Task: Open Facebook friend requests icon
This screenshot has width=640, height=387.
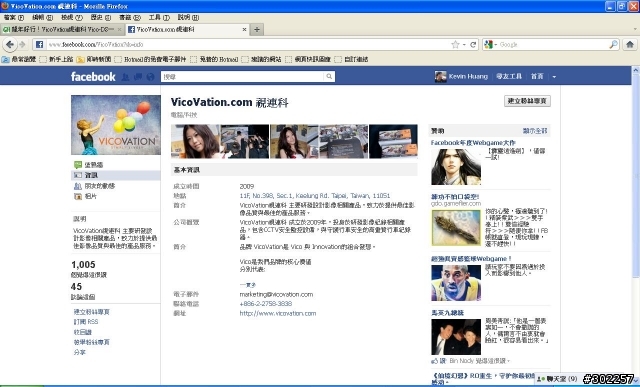Action: pyautogui.click(x=125, y=76)
